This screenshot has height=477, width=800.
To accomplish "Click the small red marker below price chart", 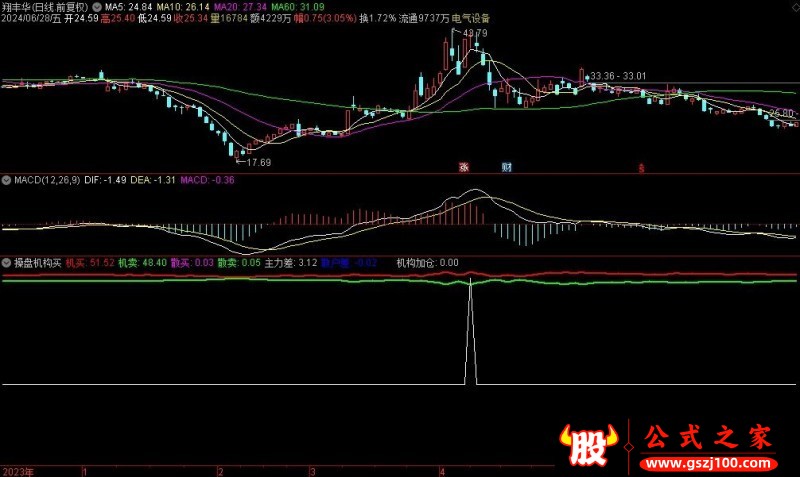I will 641,168.
